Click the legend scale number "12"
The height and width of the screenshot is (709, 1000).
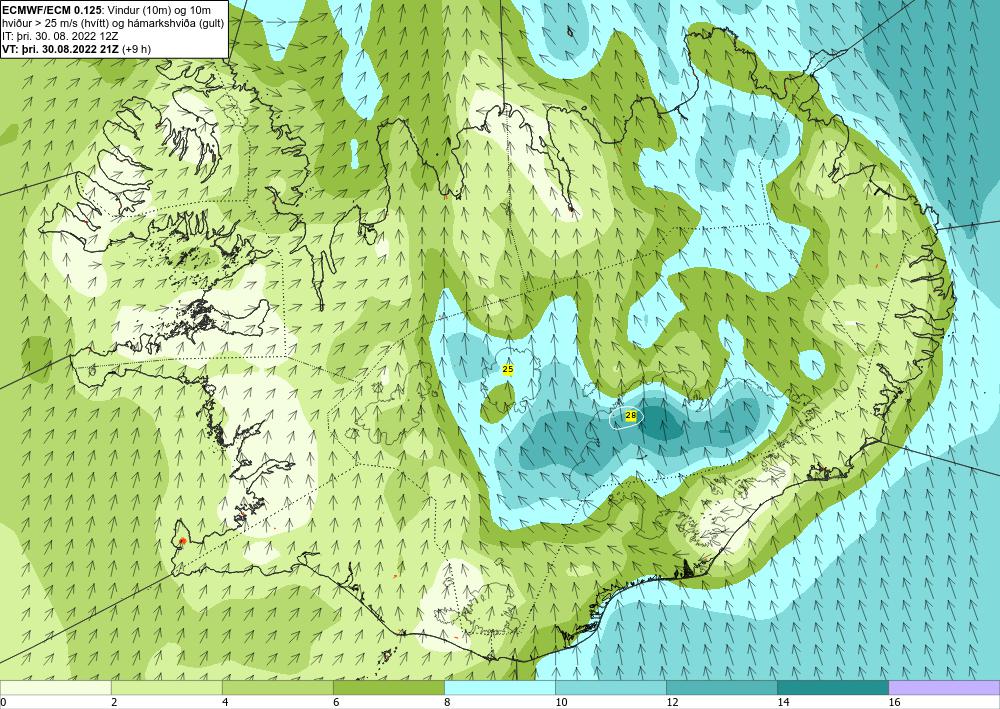(672, 702)
